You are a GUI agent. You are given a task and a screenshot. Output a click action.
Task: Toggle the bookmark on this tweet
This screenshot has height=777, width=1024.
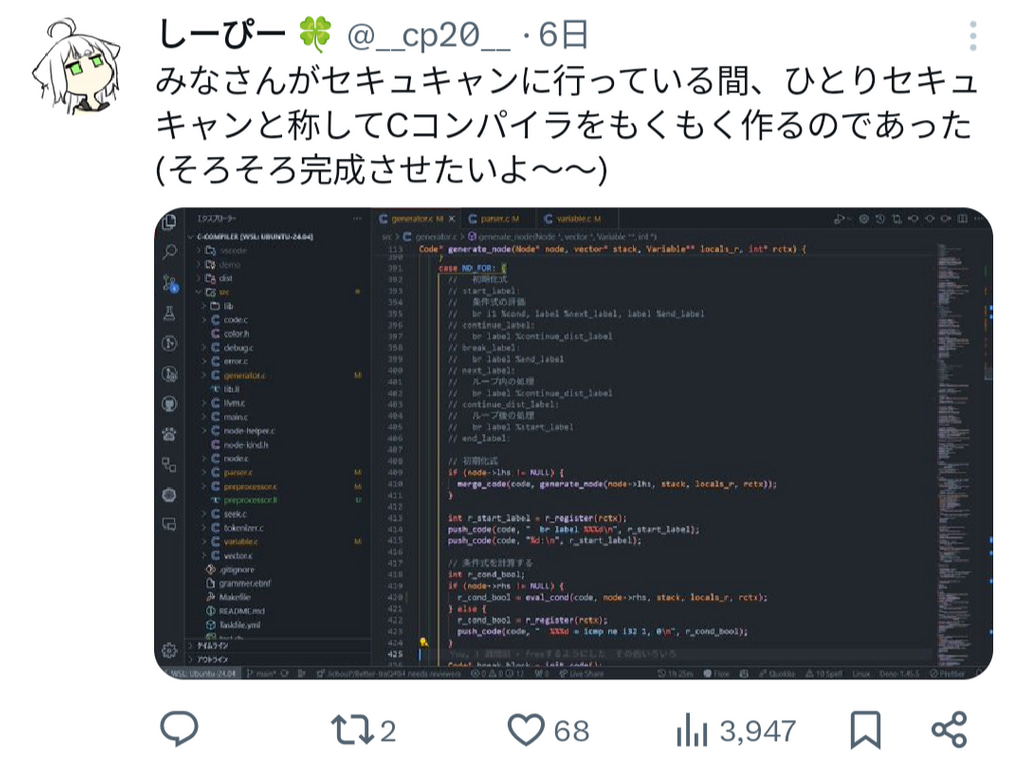coord(865,729)
